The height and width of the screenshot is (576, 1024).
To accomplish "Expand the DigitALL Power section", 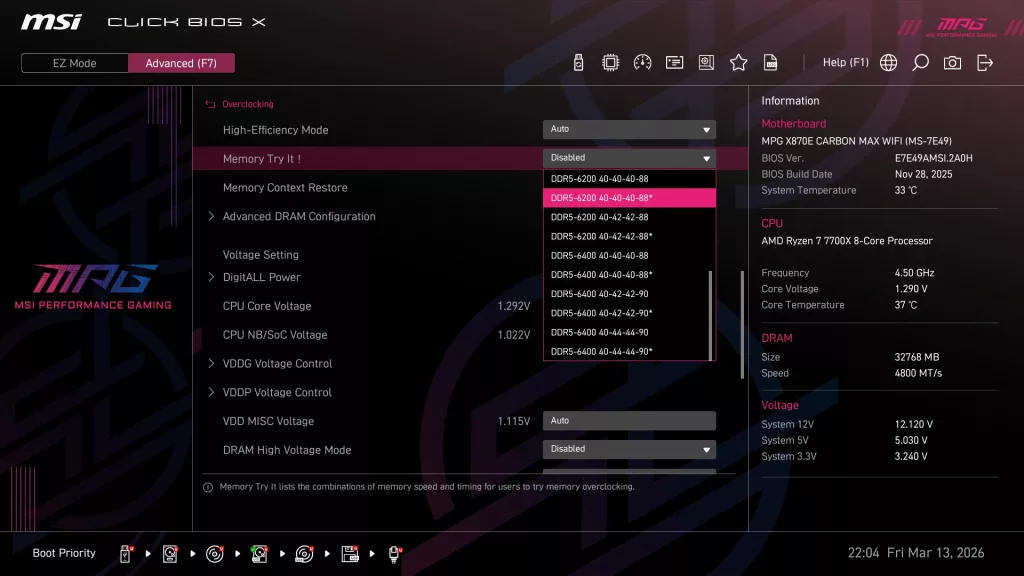I will pos(262,277).
